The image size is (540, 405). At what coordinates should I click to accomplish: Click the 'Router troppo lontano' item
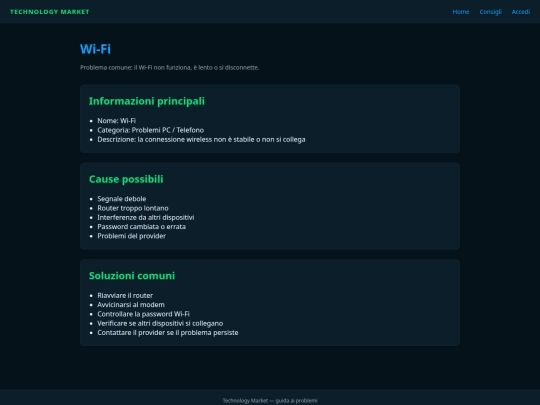point(133,208)
